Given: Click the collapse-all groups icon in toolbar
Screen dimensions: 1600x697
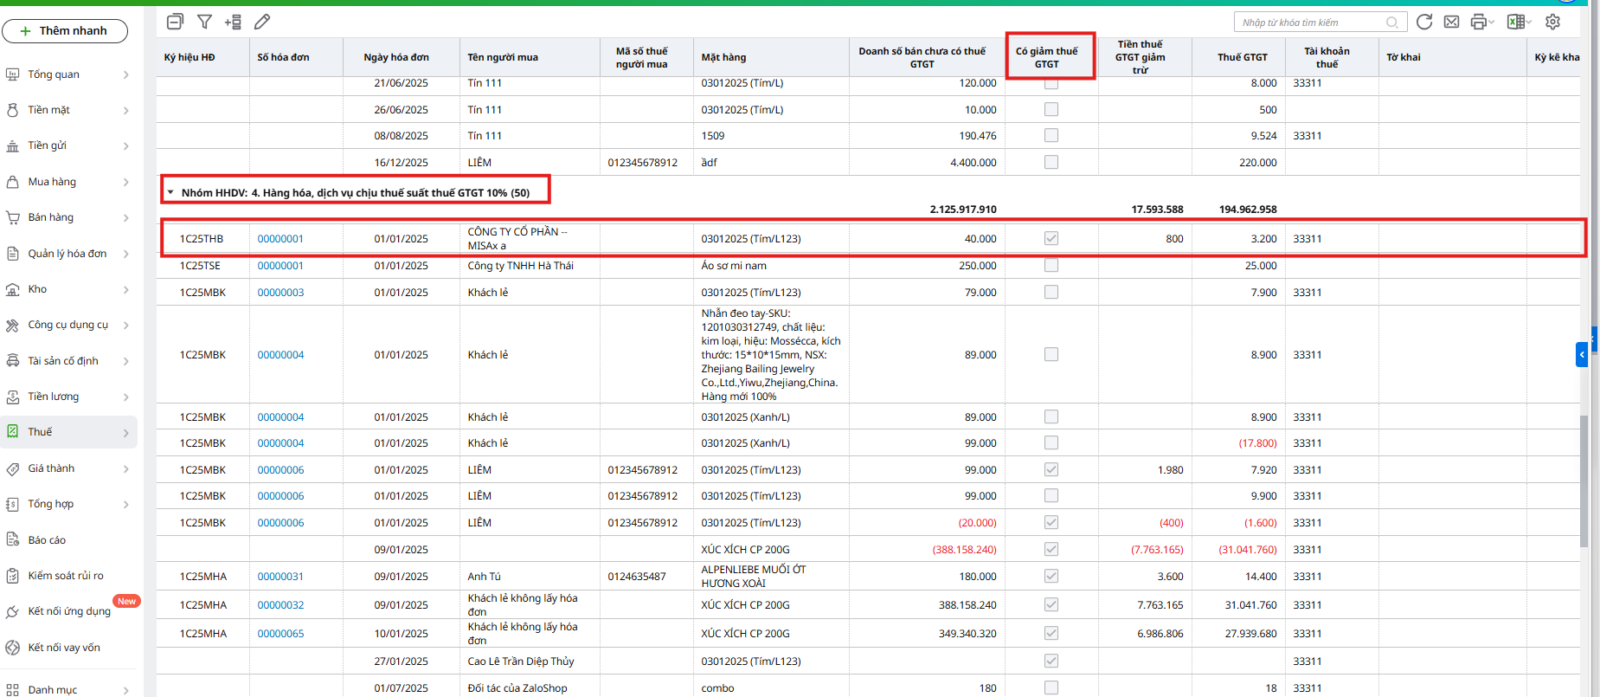Looking at the screenshot, I should [x=175, y=21].
